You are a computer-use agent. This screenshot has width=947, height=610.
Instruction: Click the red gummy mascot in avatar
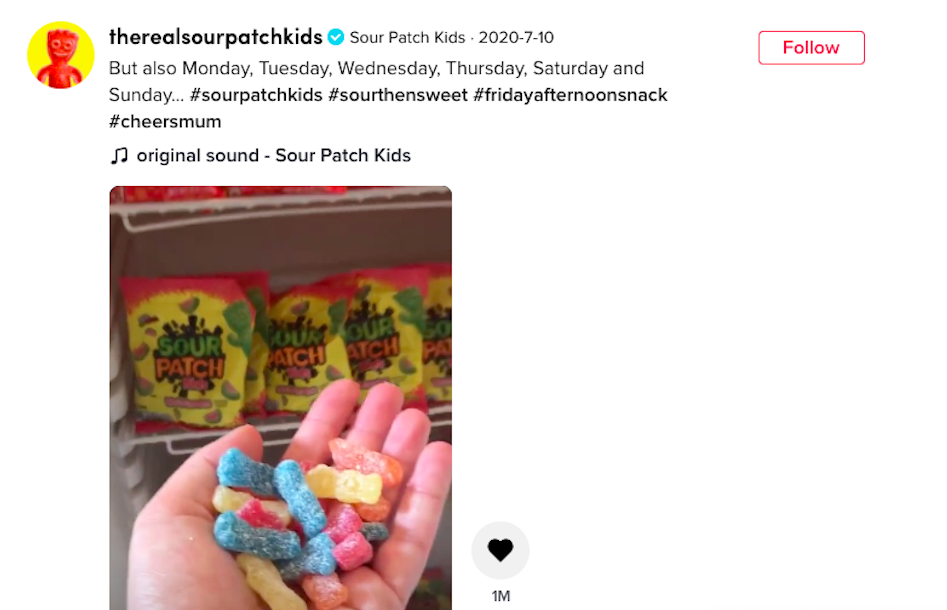tap(60, 59)
